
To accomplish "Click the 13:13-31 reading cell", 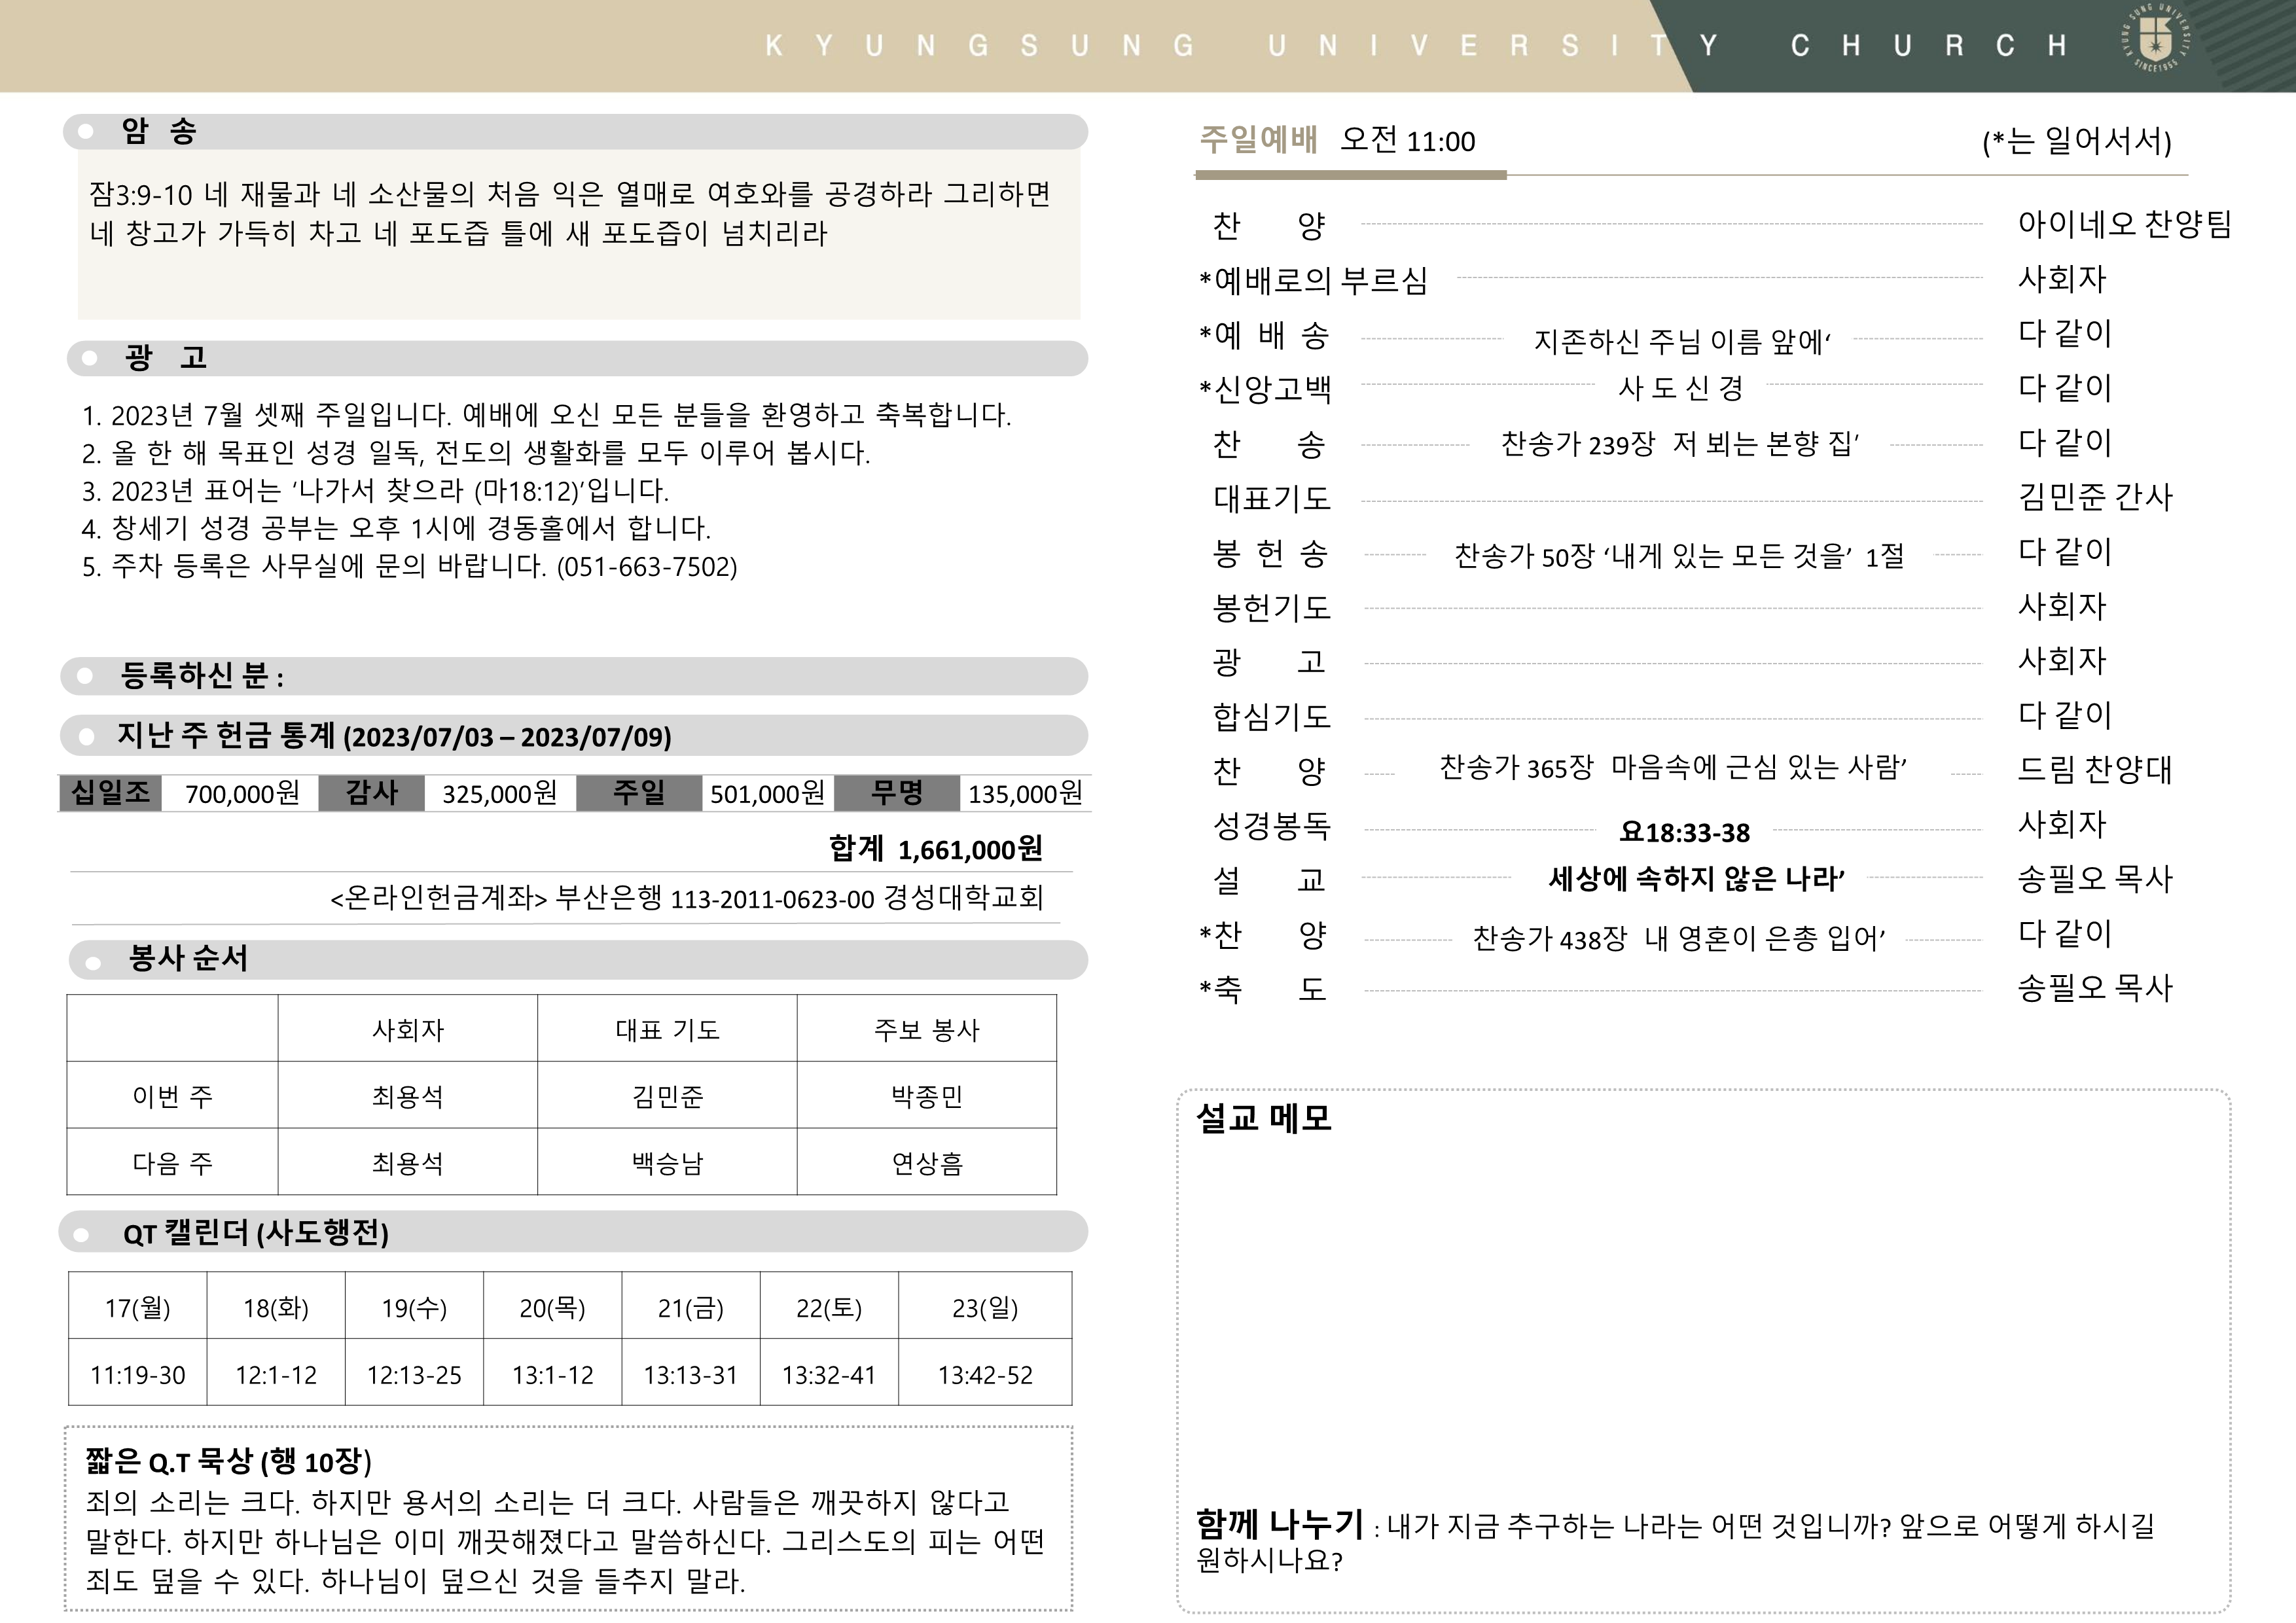I will coord(690,1373).
